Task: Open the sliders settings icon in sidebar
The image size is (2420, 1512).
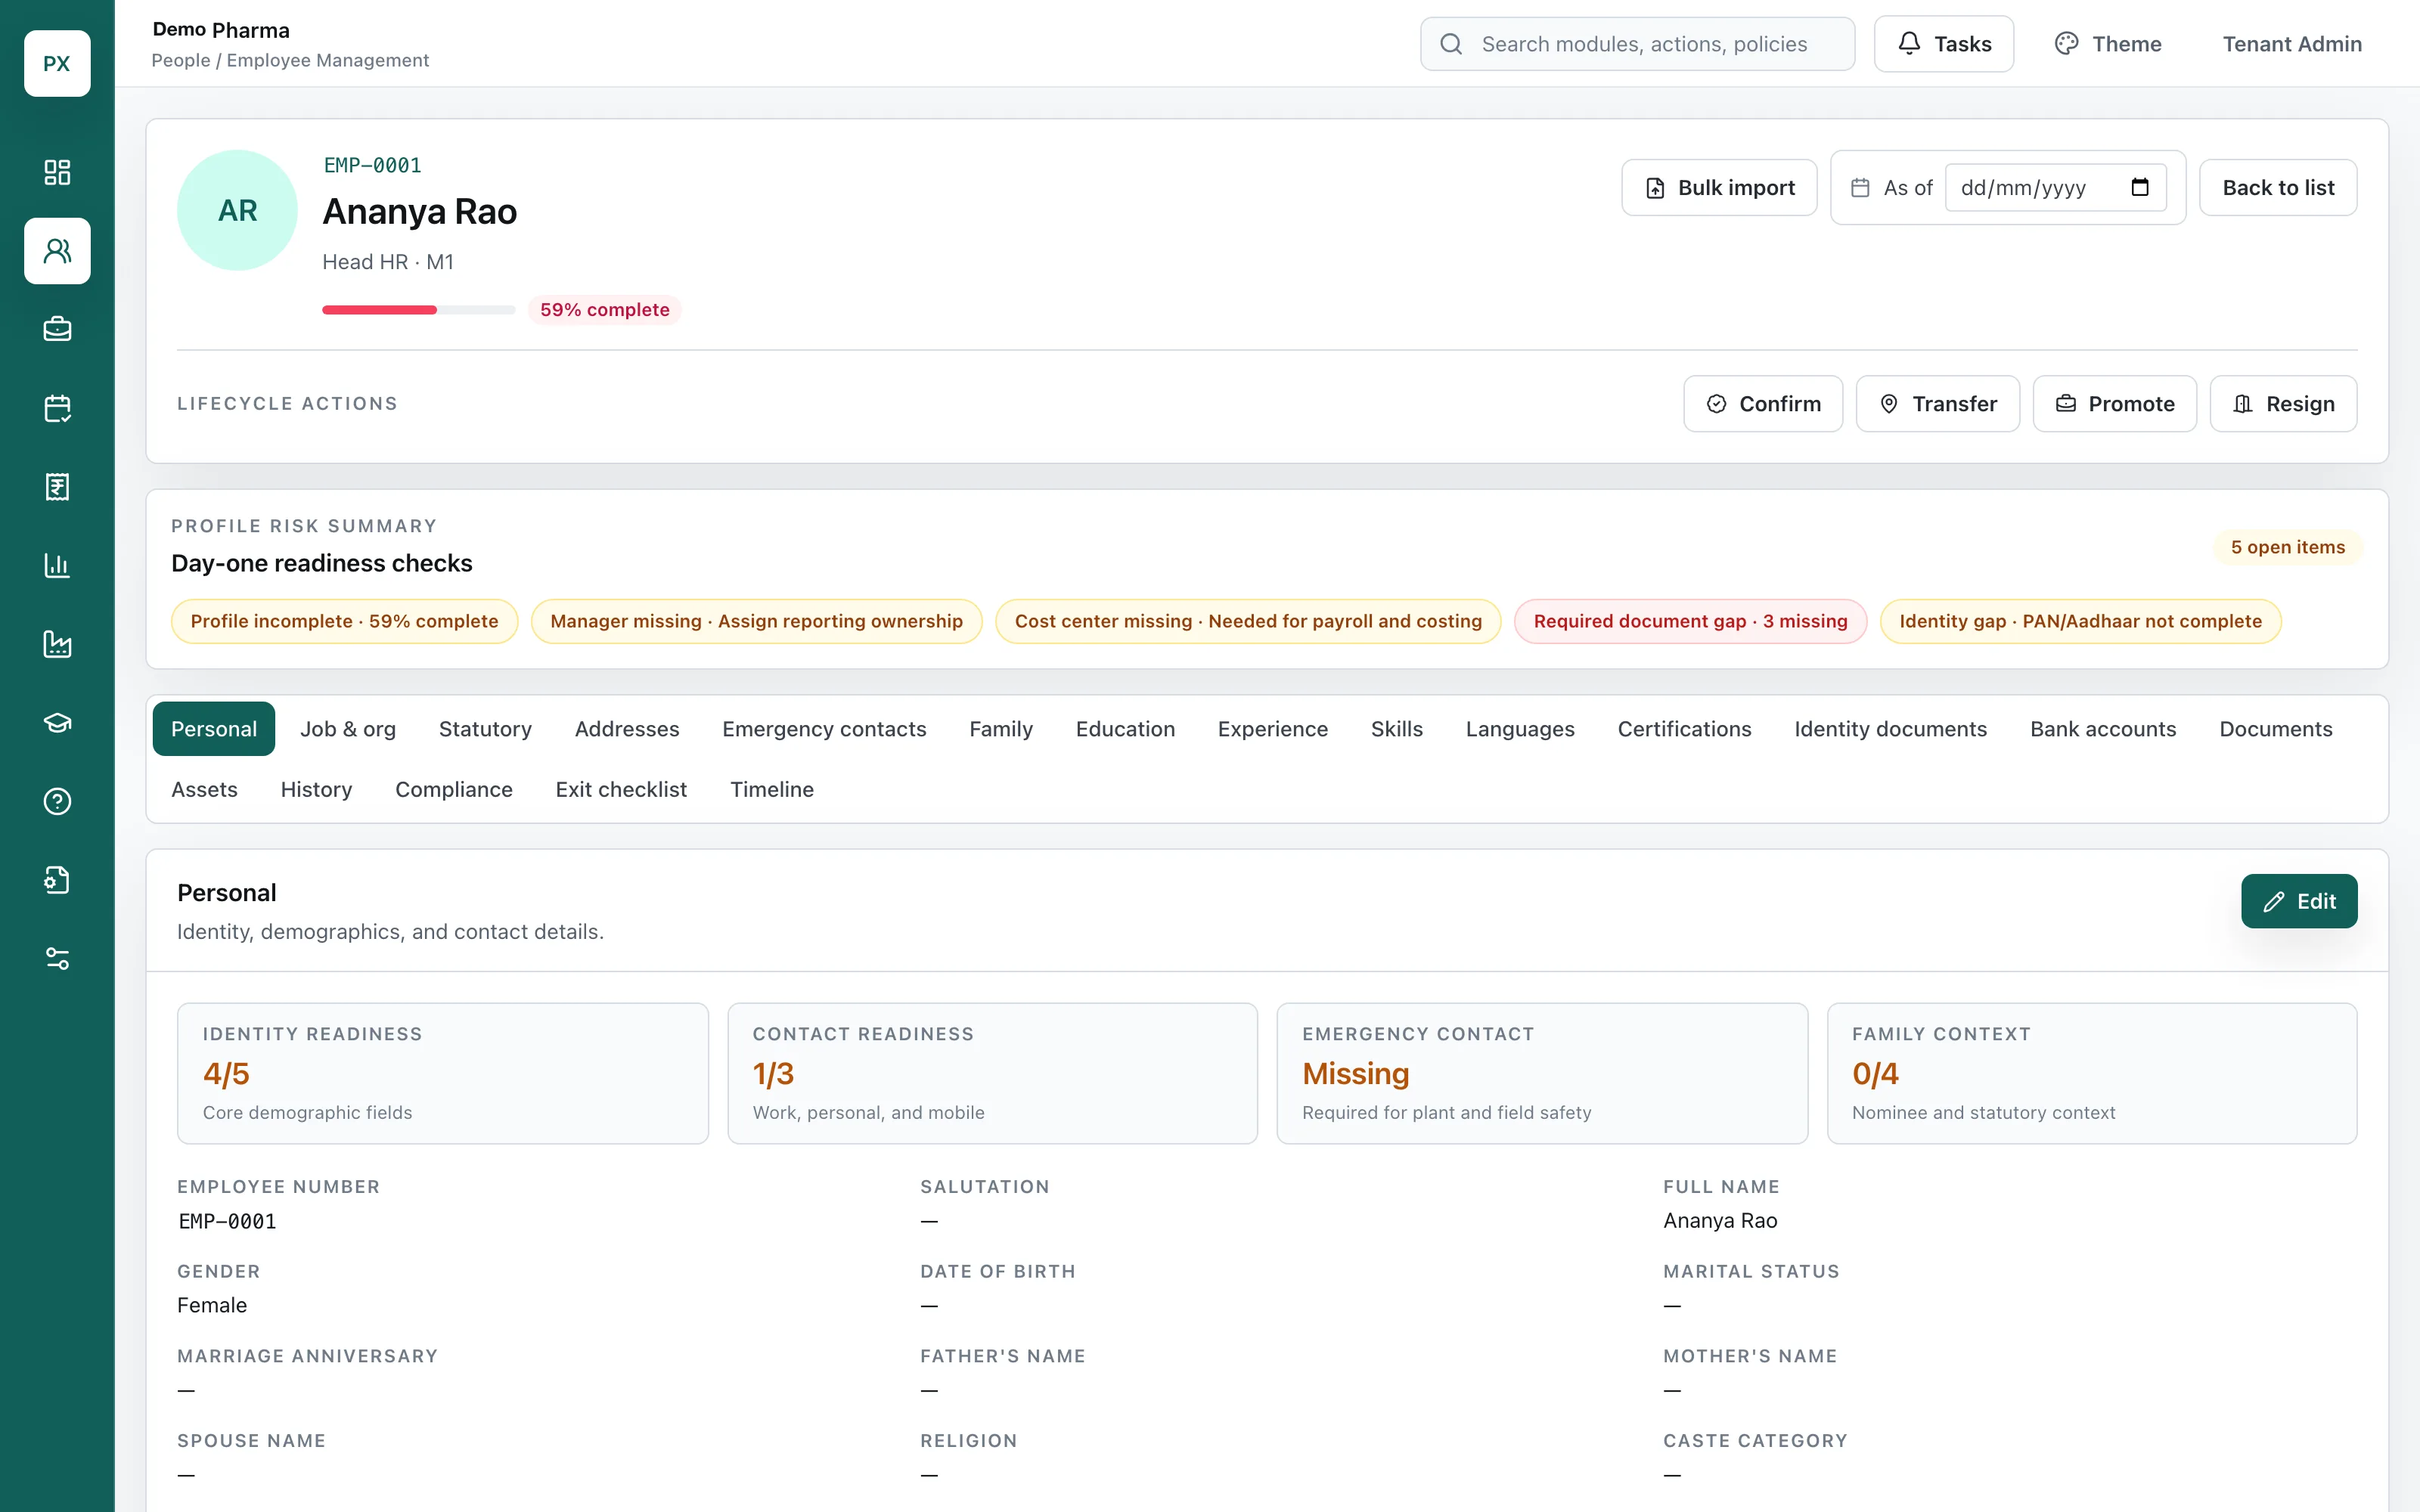Action: pyautogui.click(x=57, y=959)
